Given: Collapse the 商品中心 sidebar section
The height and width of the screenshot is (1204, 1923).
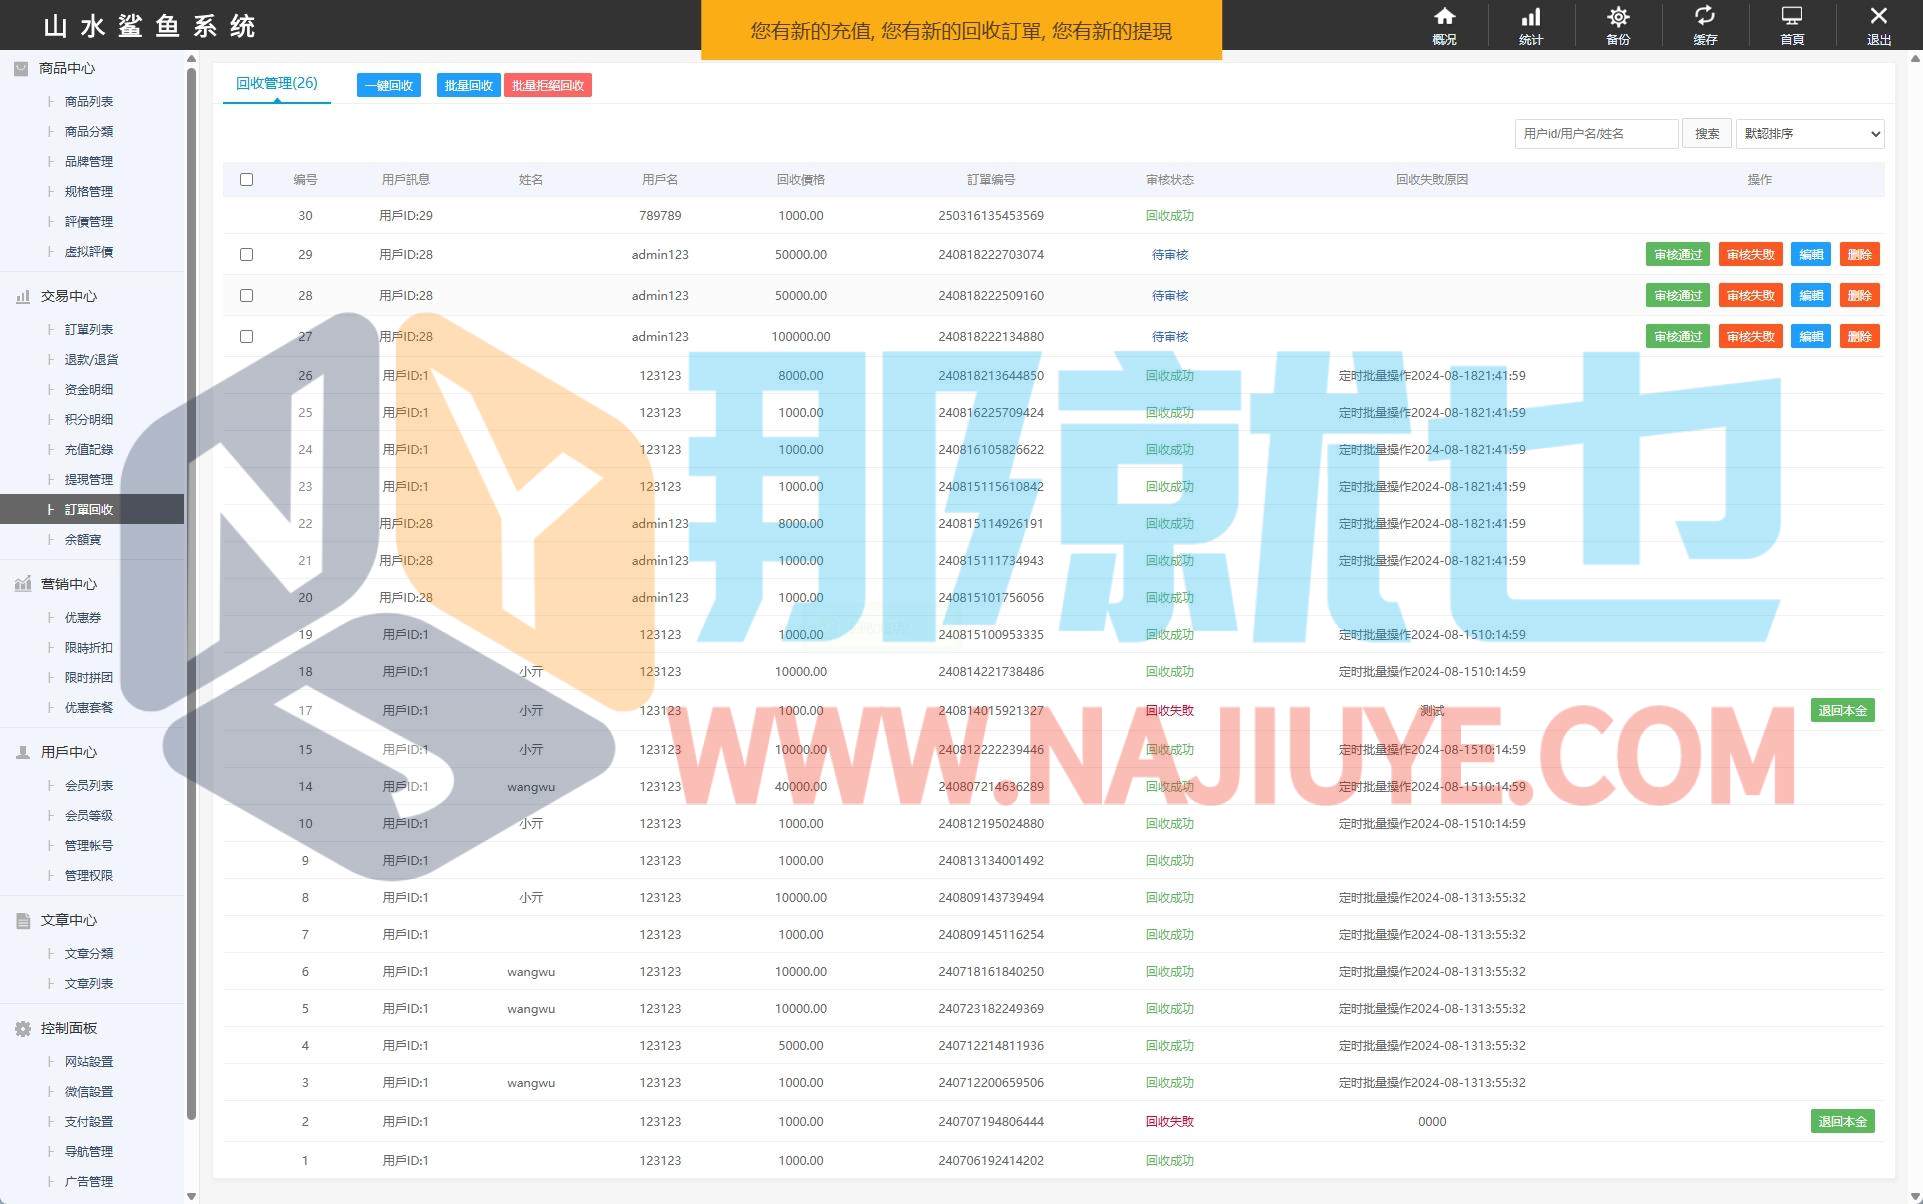Looking at the screenshot, I should [67, 68].
